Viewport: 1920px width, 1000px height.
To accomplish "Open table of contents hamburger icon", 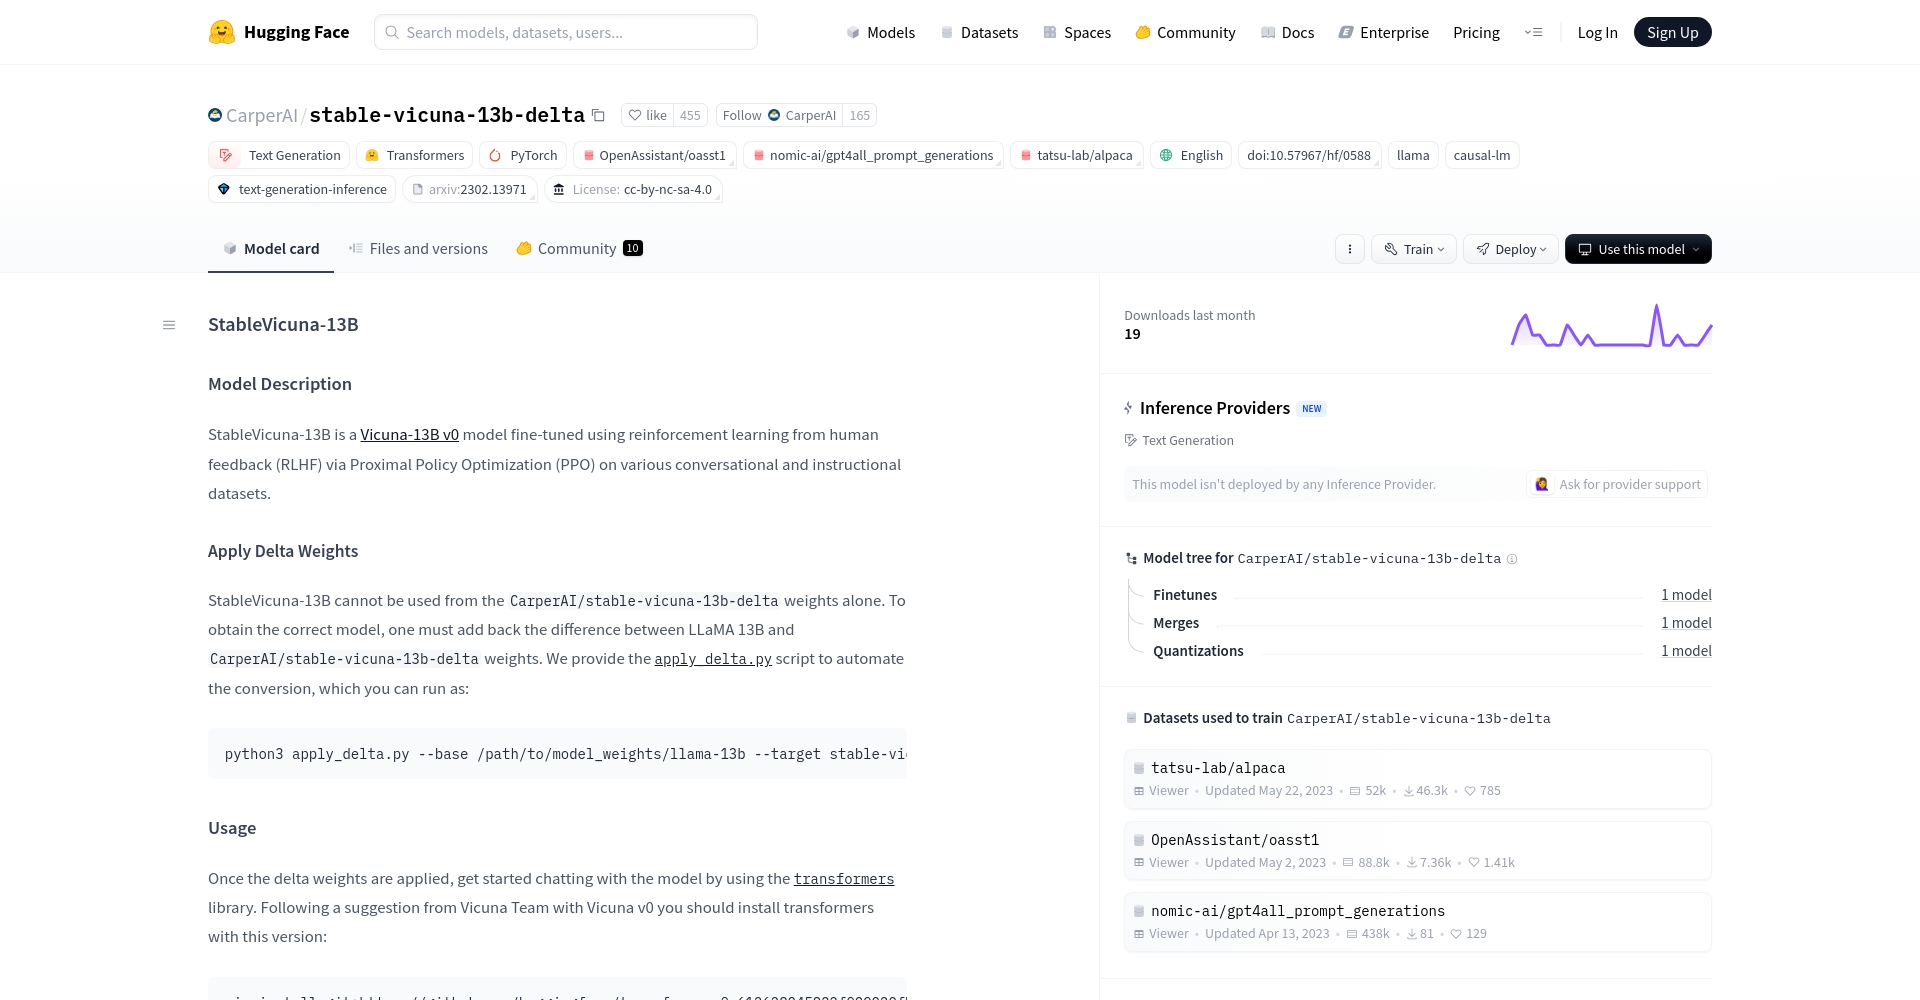I will [169, 325].
